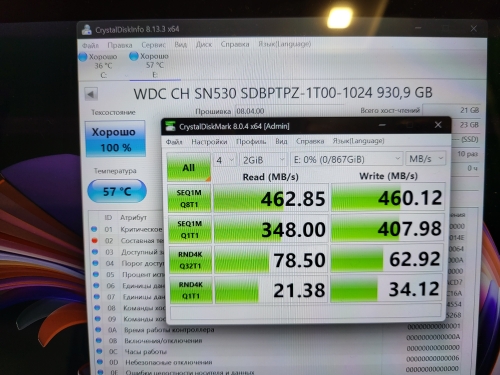The width and height of the screenshot is (500, 375).
Task: Open the 2GiB test size dropdown
Action: [x=263, y=160]
